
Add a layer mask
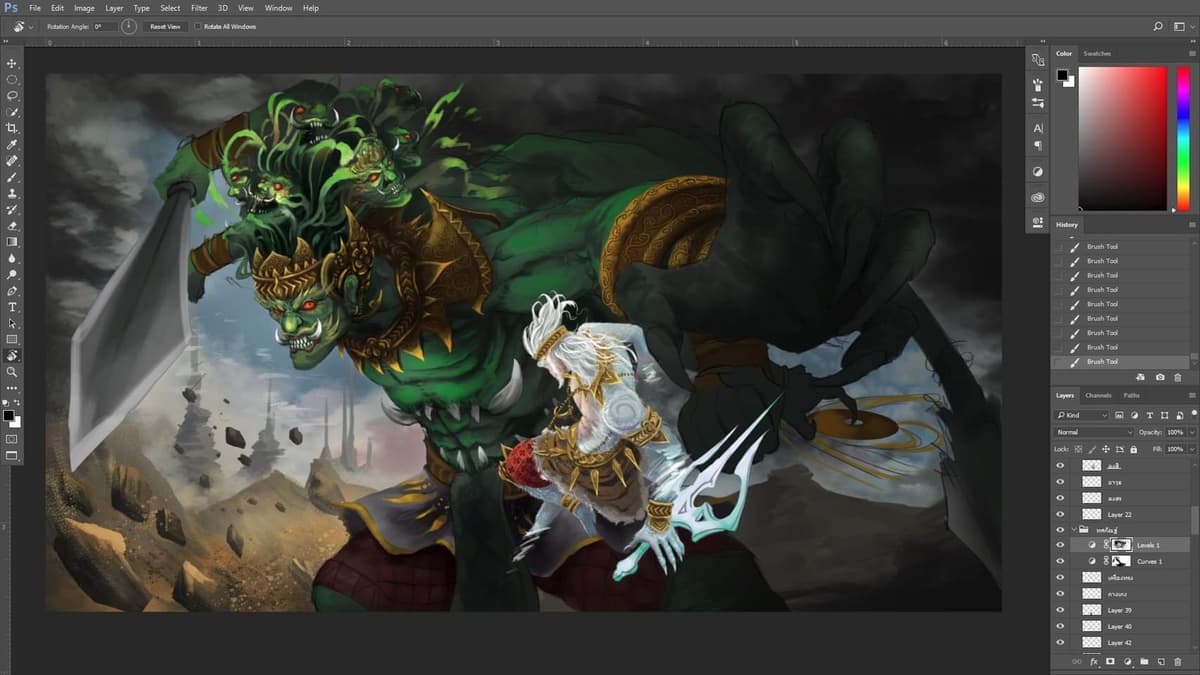pos(1111,661)
